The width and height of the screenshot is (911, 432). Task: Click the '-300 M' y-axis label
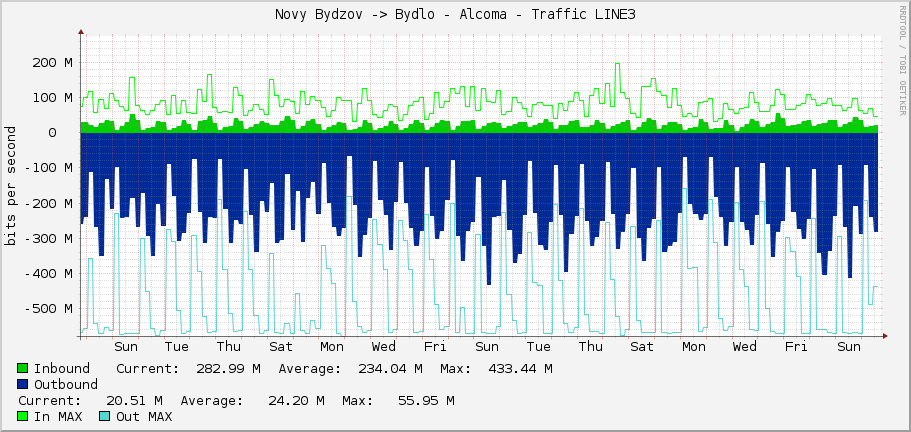49,239
